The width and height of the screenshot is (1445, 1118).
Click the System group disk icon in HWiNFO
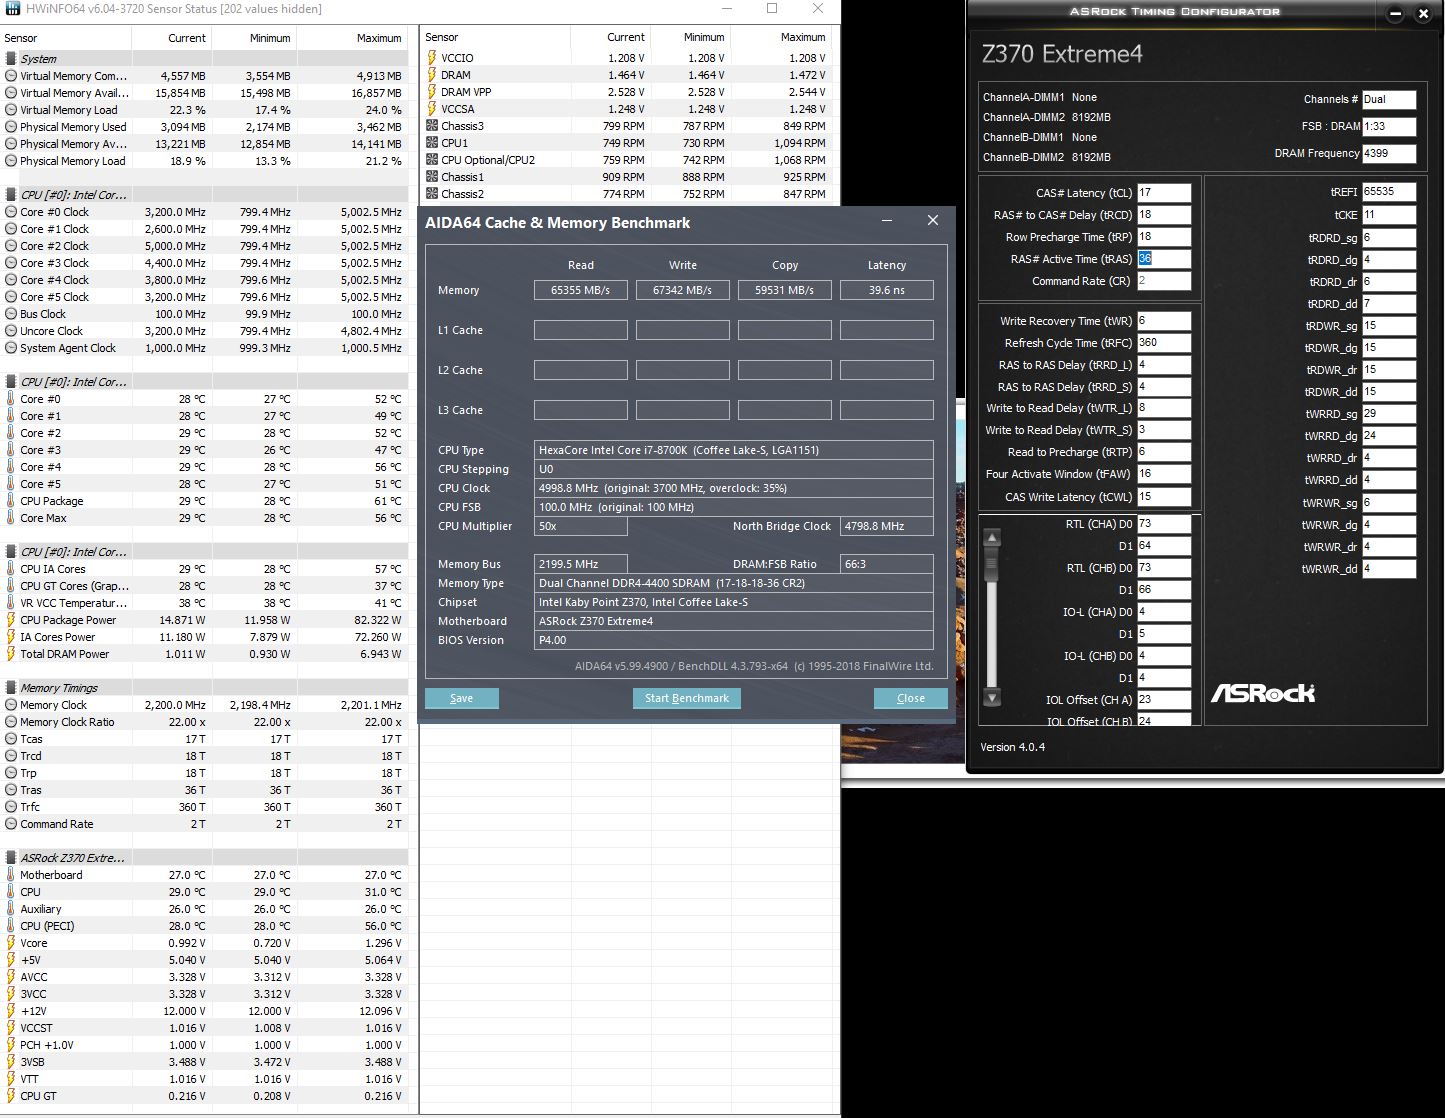[x=11, y=59]
